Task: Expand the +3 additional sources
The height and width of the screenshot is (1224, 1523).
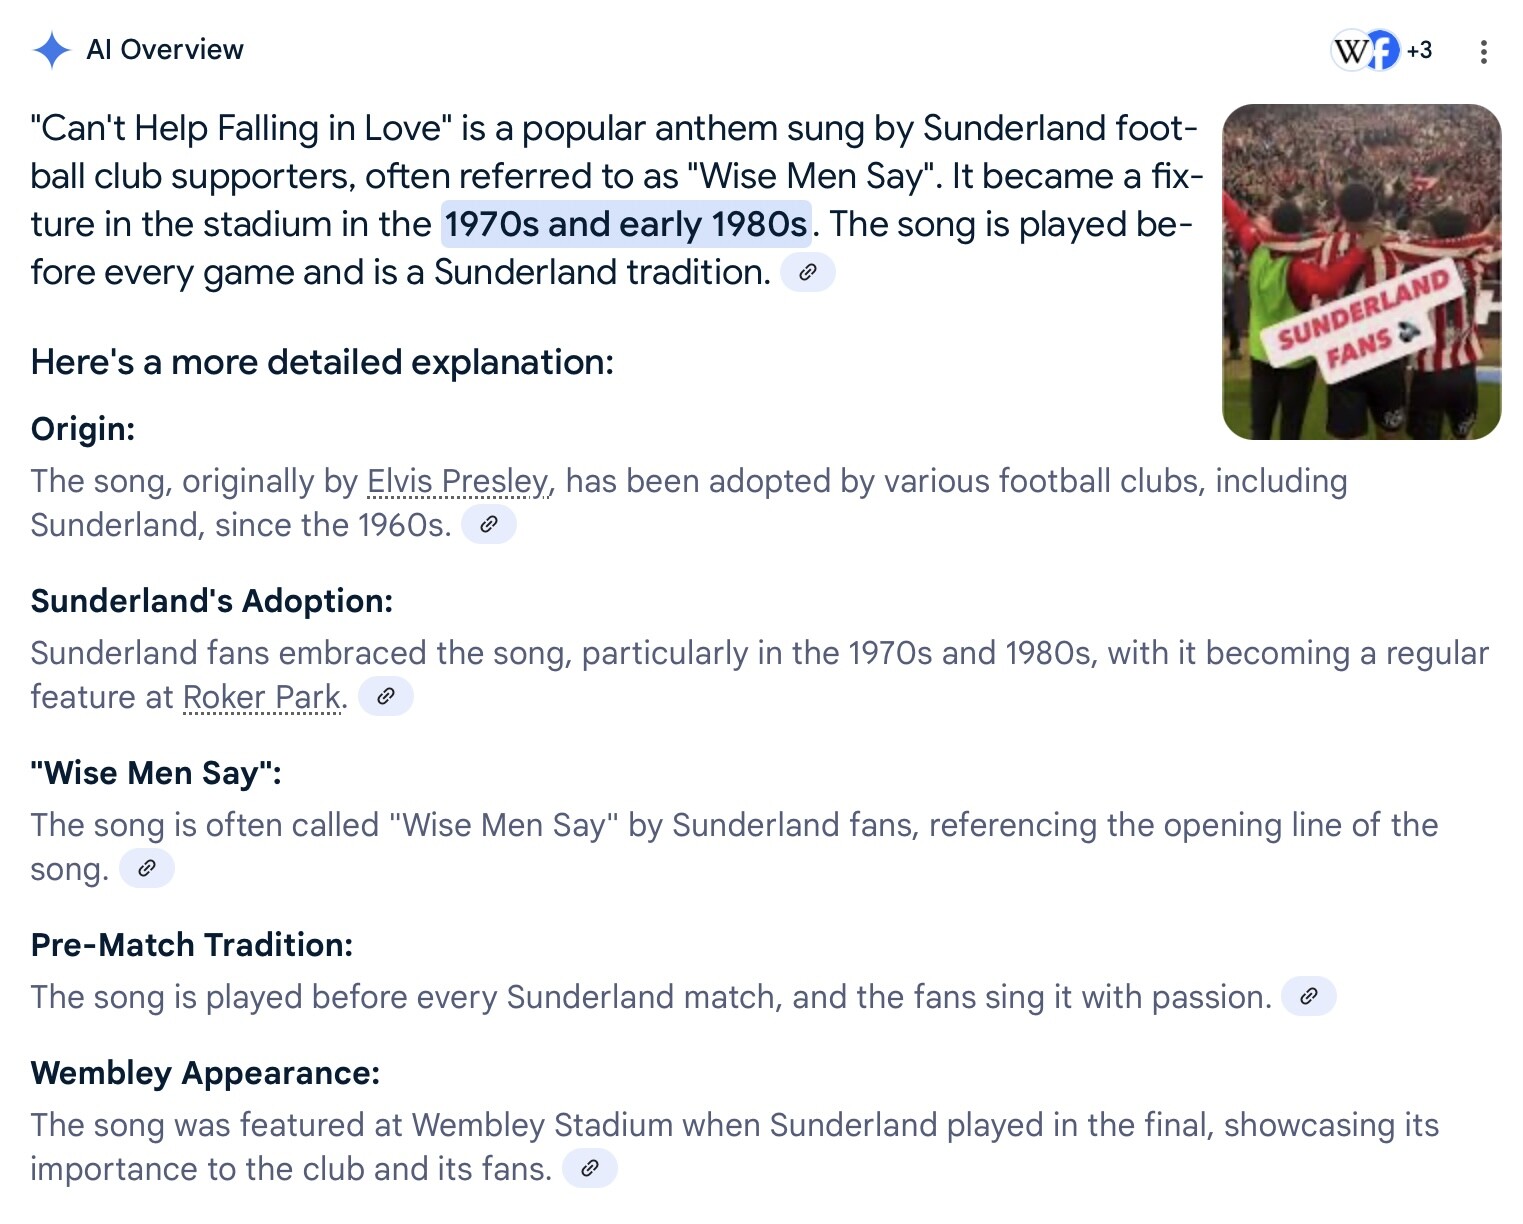Action: [1419, 50]
